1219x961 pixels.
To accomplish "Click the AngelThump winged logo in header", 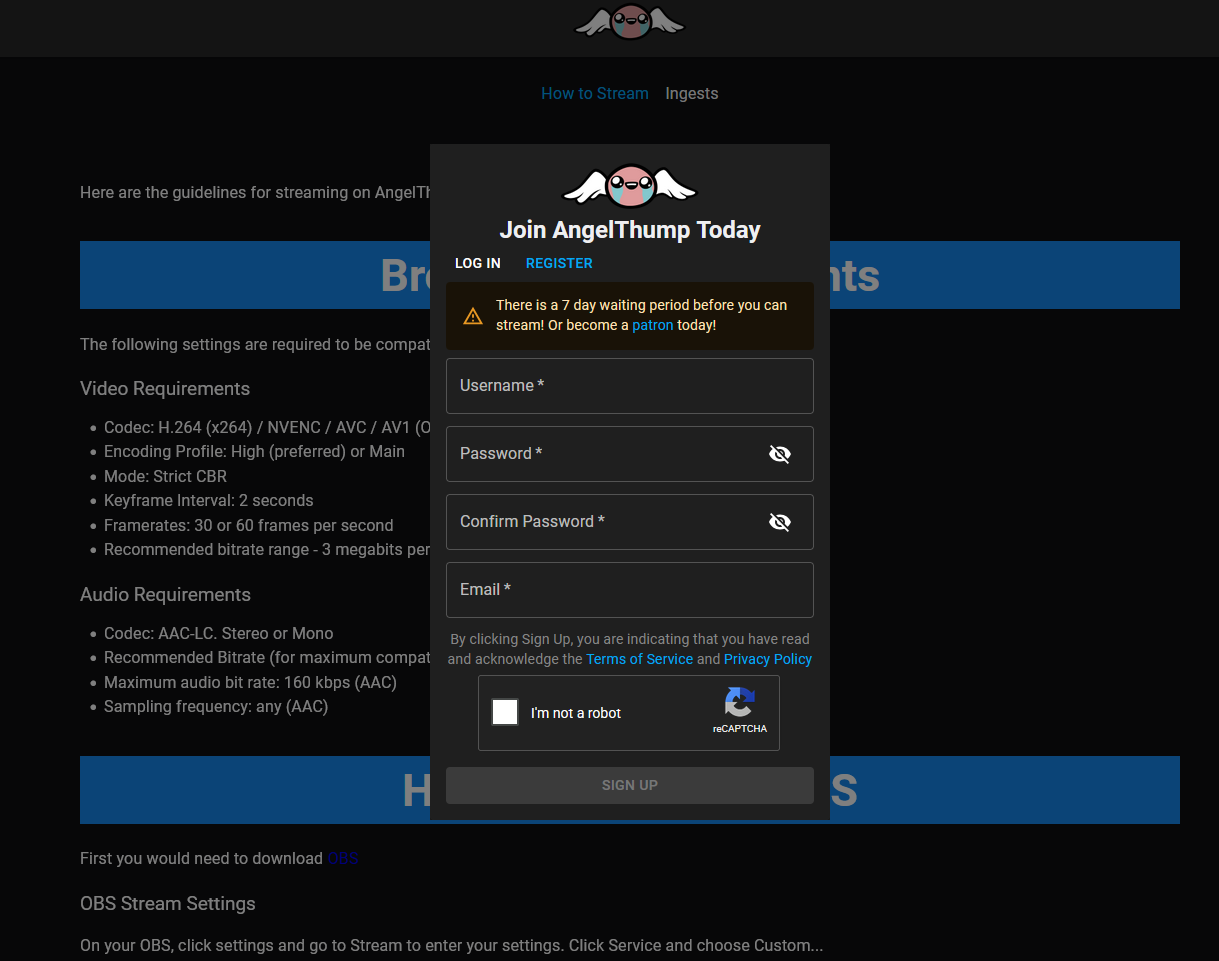I will coord(630,22).
